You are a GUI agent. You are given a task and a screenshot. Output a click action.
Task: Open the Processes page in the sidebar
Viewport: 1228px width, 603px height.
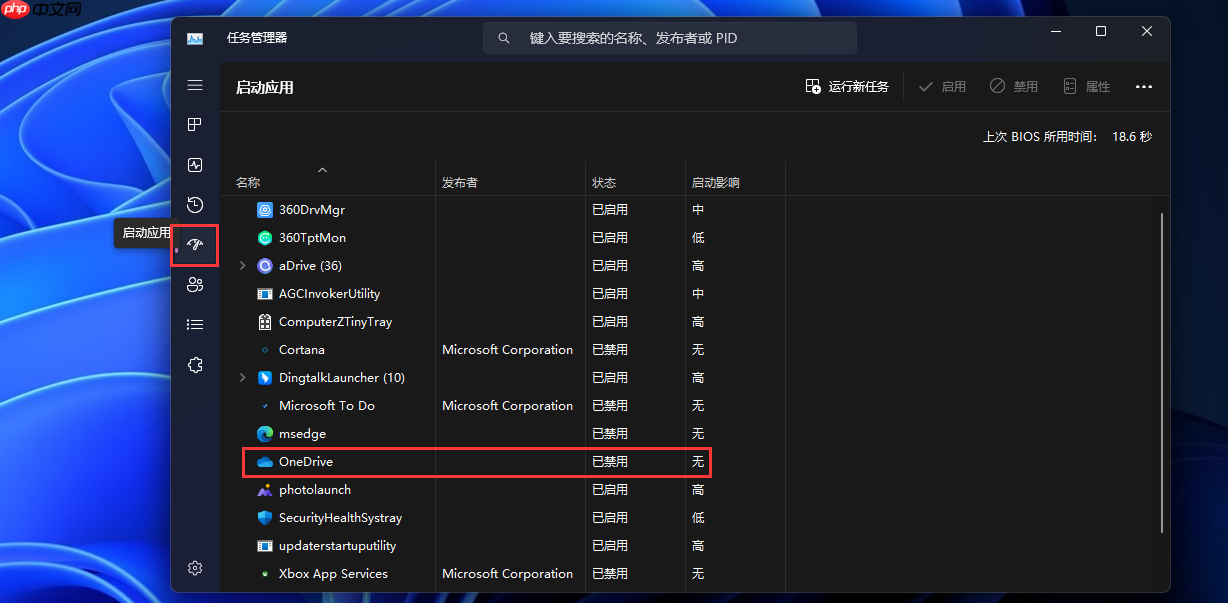pos(195,124)
